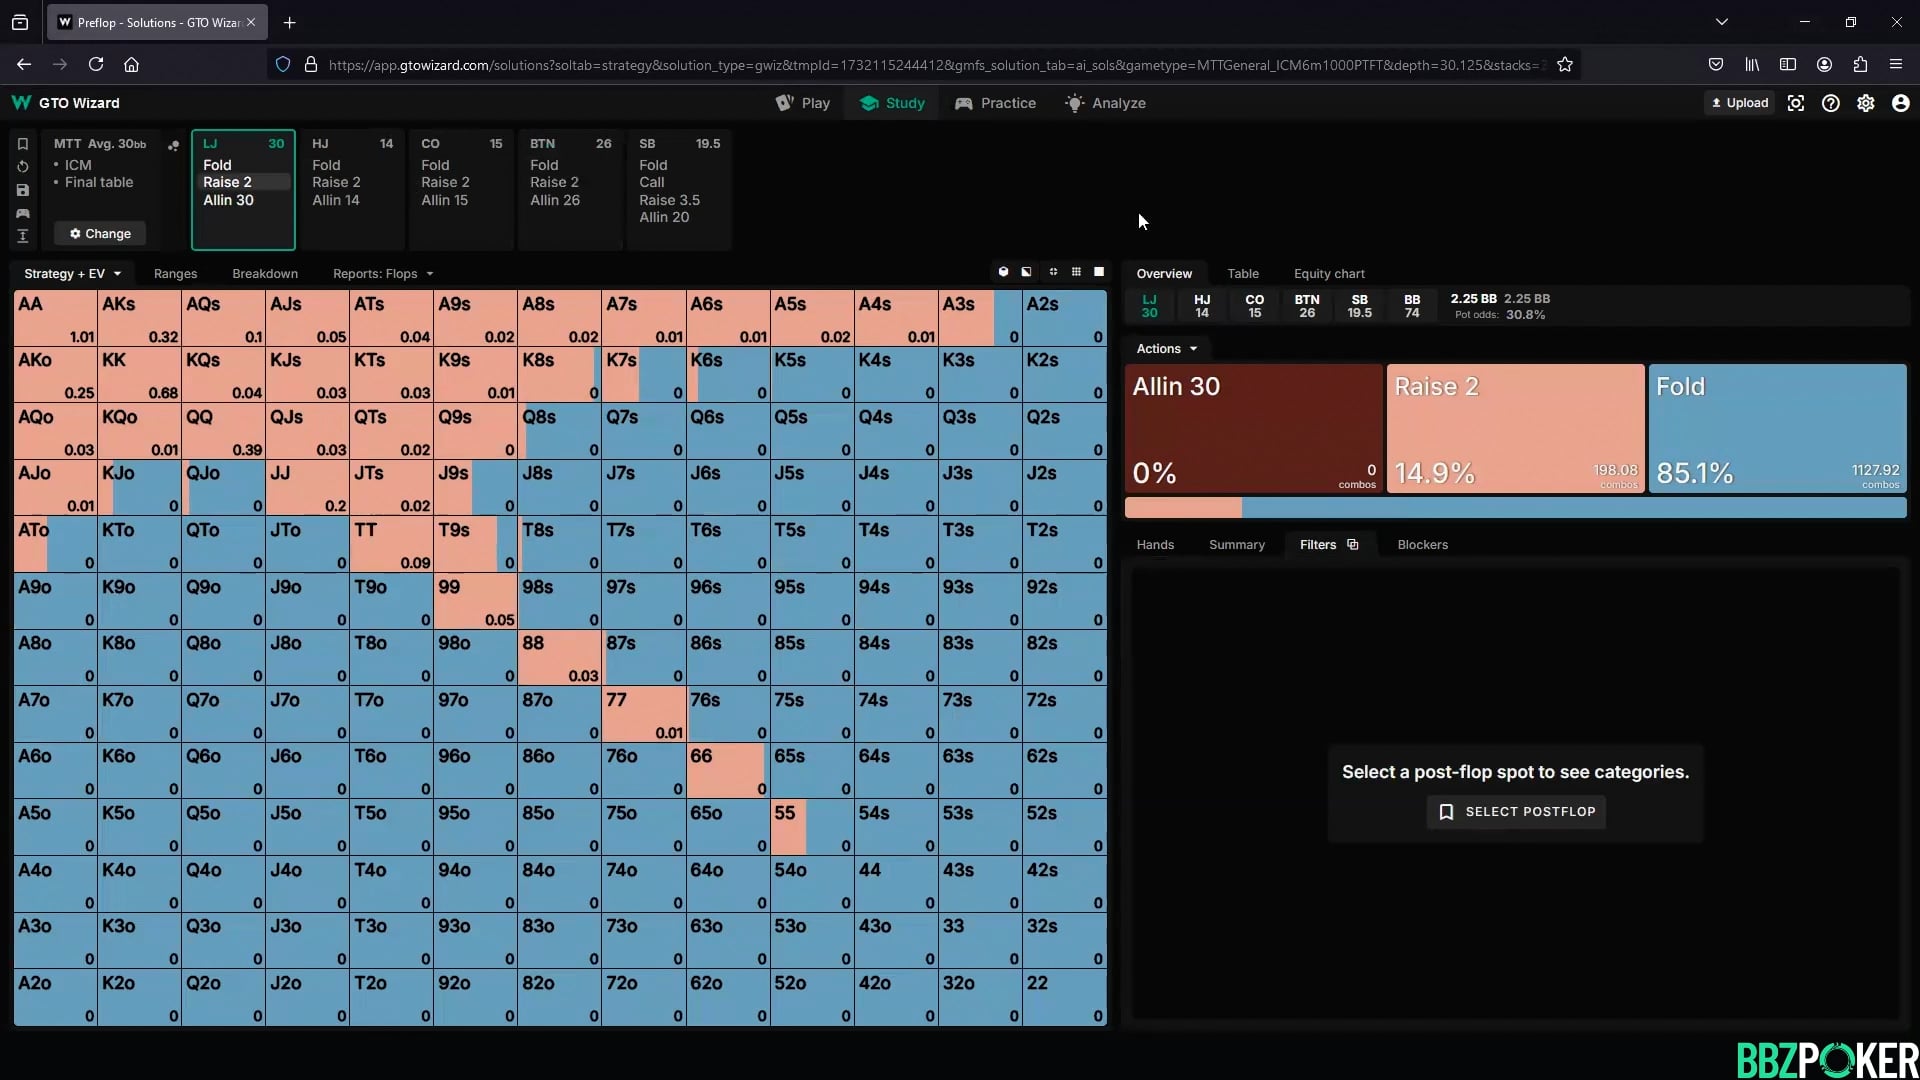1920x1080 pixels.
Task: Click the bookmark icon in the left sidebar
Action: pos(22,143)
